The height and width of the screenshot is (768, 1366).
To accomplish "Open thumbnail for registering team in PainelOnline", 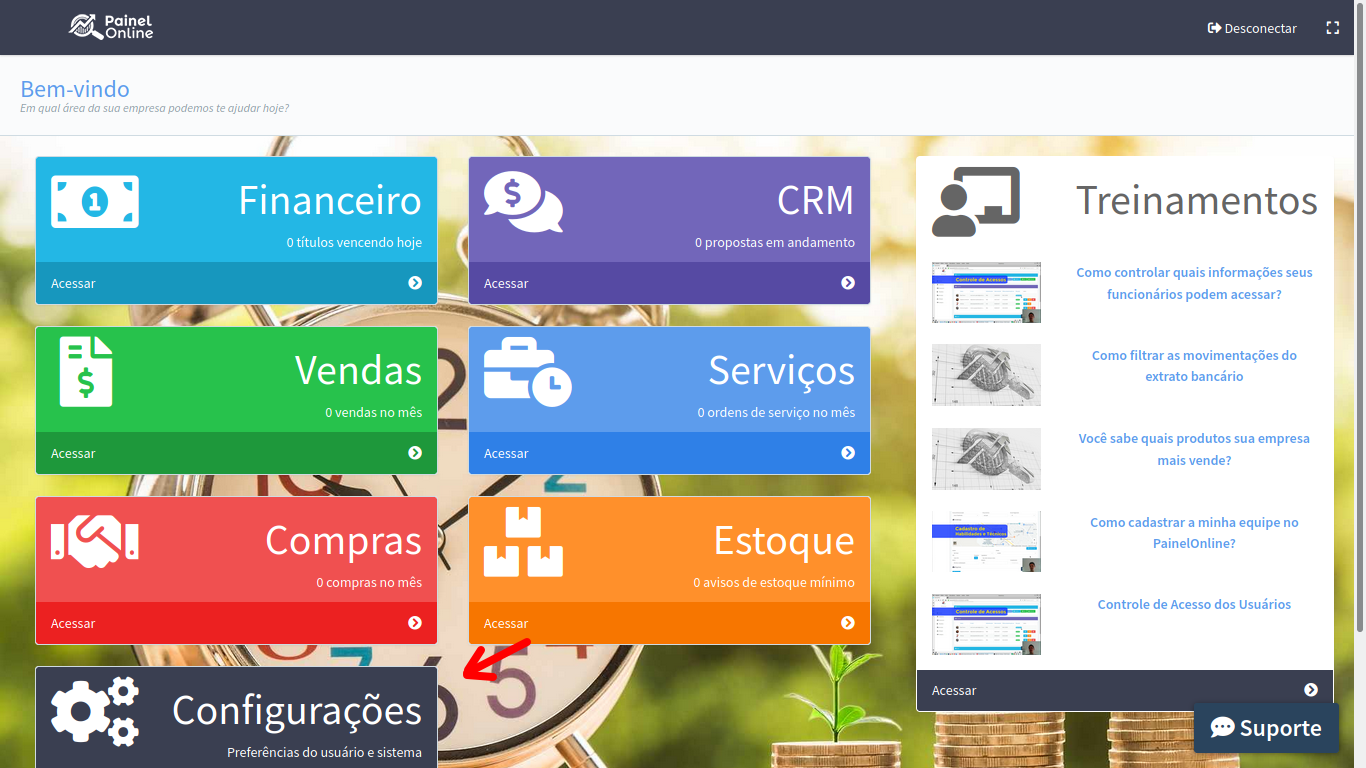I will click(x=986, y=541).
